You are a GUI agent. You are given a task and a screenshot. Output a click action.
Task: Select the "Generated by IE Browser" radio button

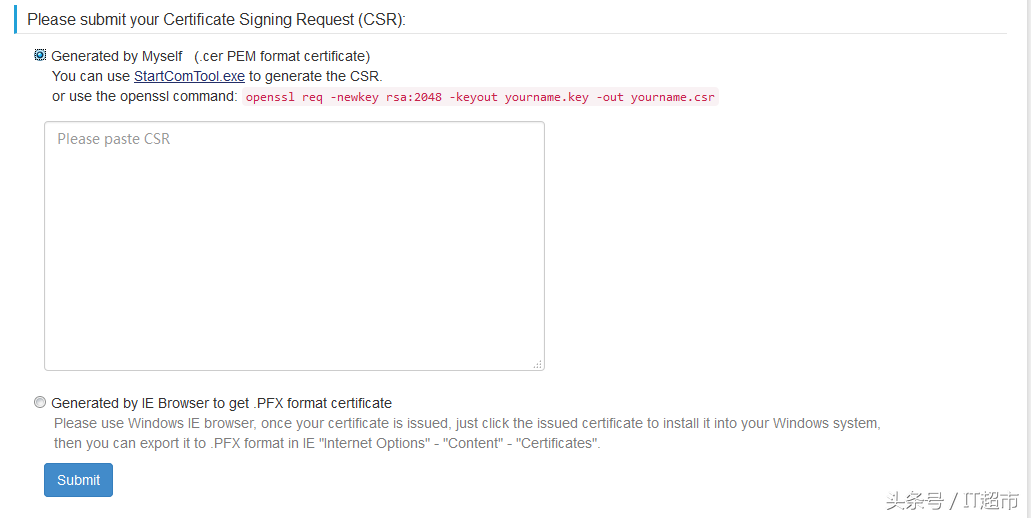(x=40, y=402)
